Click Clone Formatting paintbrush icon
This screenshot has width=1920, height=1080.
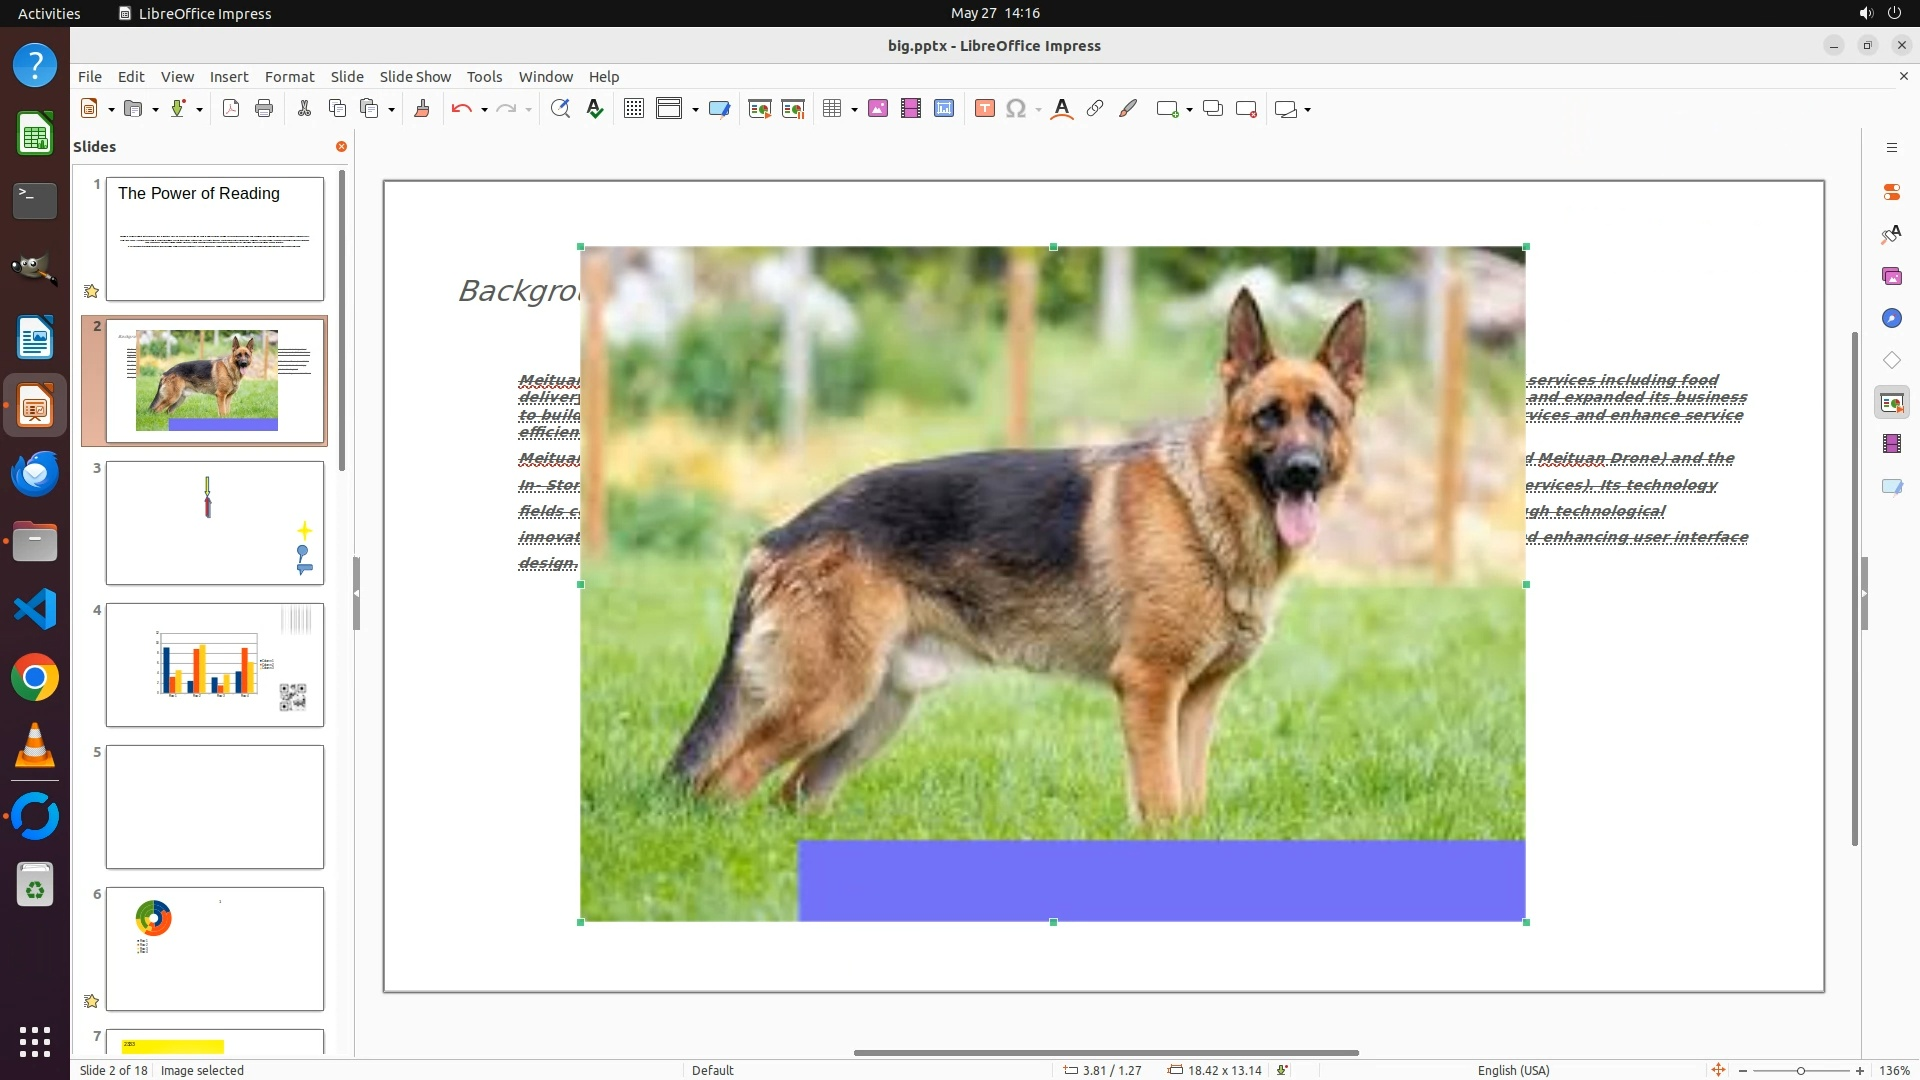click(x=422, y=109)
